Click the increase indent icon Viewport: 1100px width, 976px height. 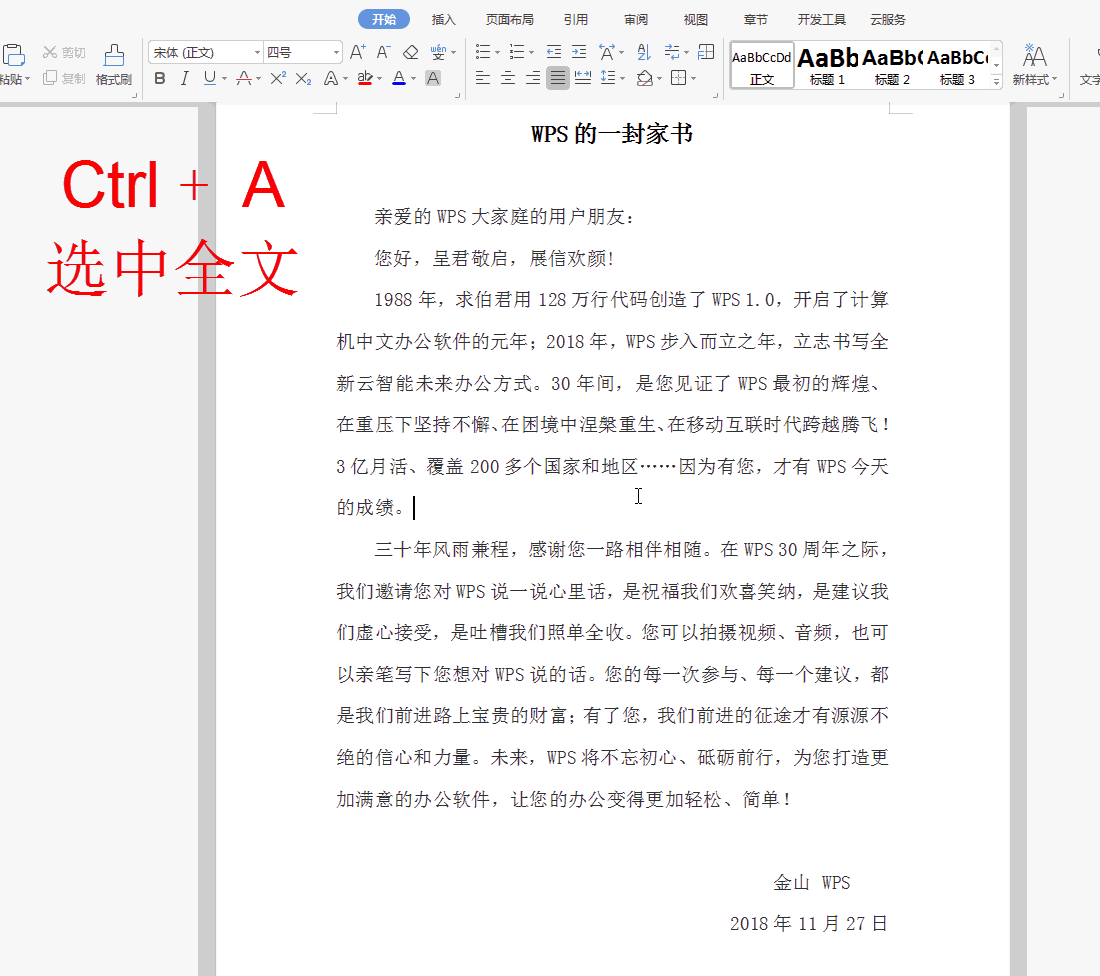(579, 52)
